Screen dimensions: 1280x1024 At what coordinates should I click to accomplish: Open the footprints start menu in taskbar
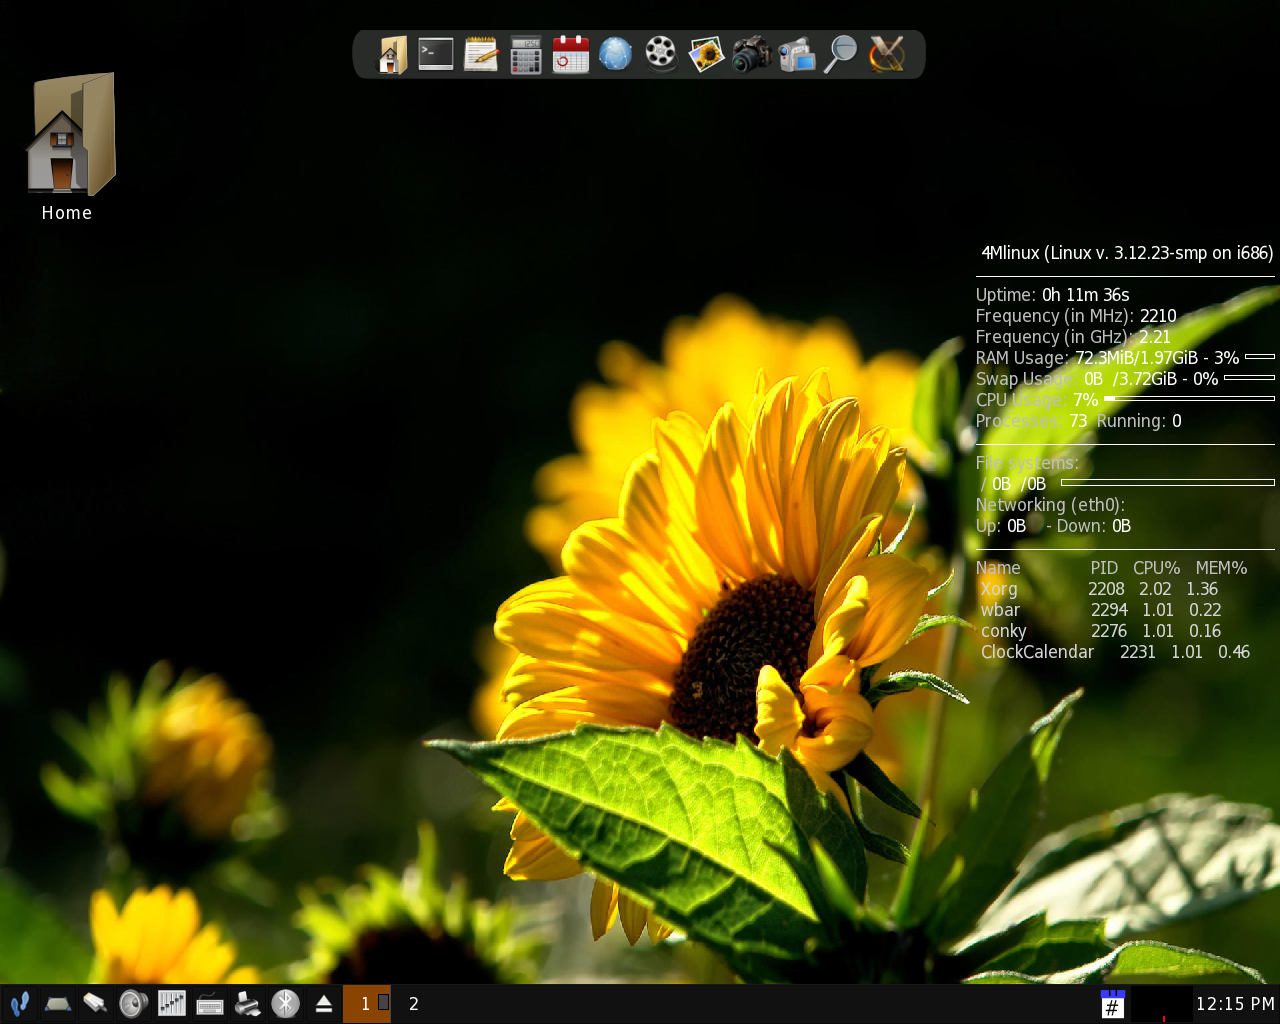[19, 1003]
